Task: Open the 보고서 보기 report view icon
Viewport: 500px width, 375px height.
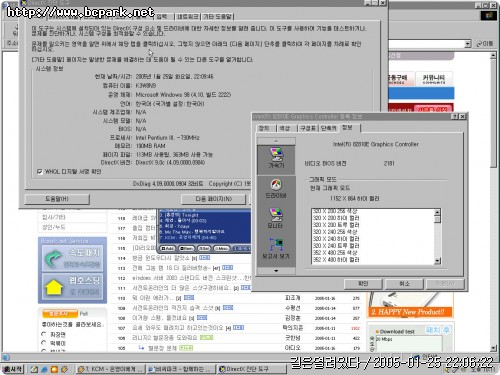Action: click(x=276, y=249)
